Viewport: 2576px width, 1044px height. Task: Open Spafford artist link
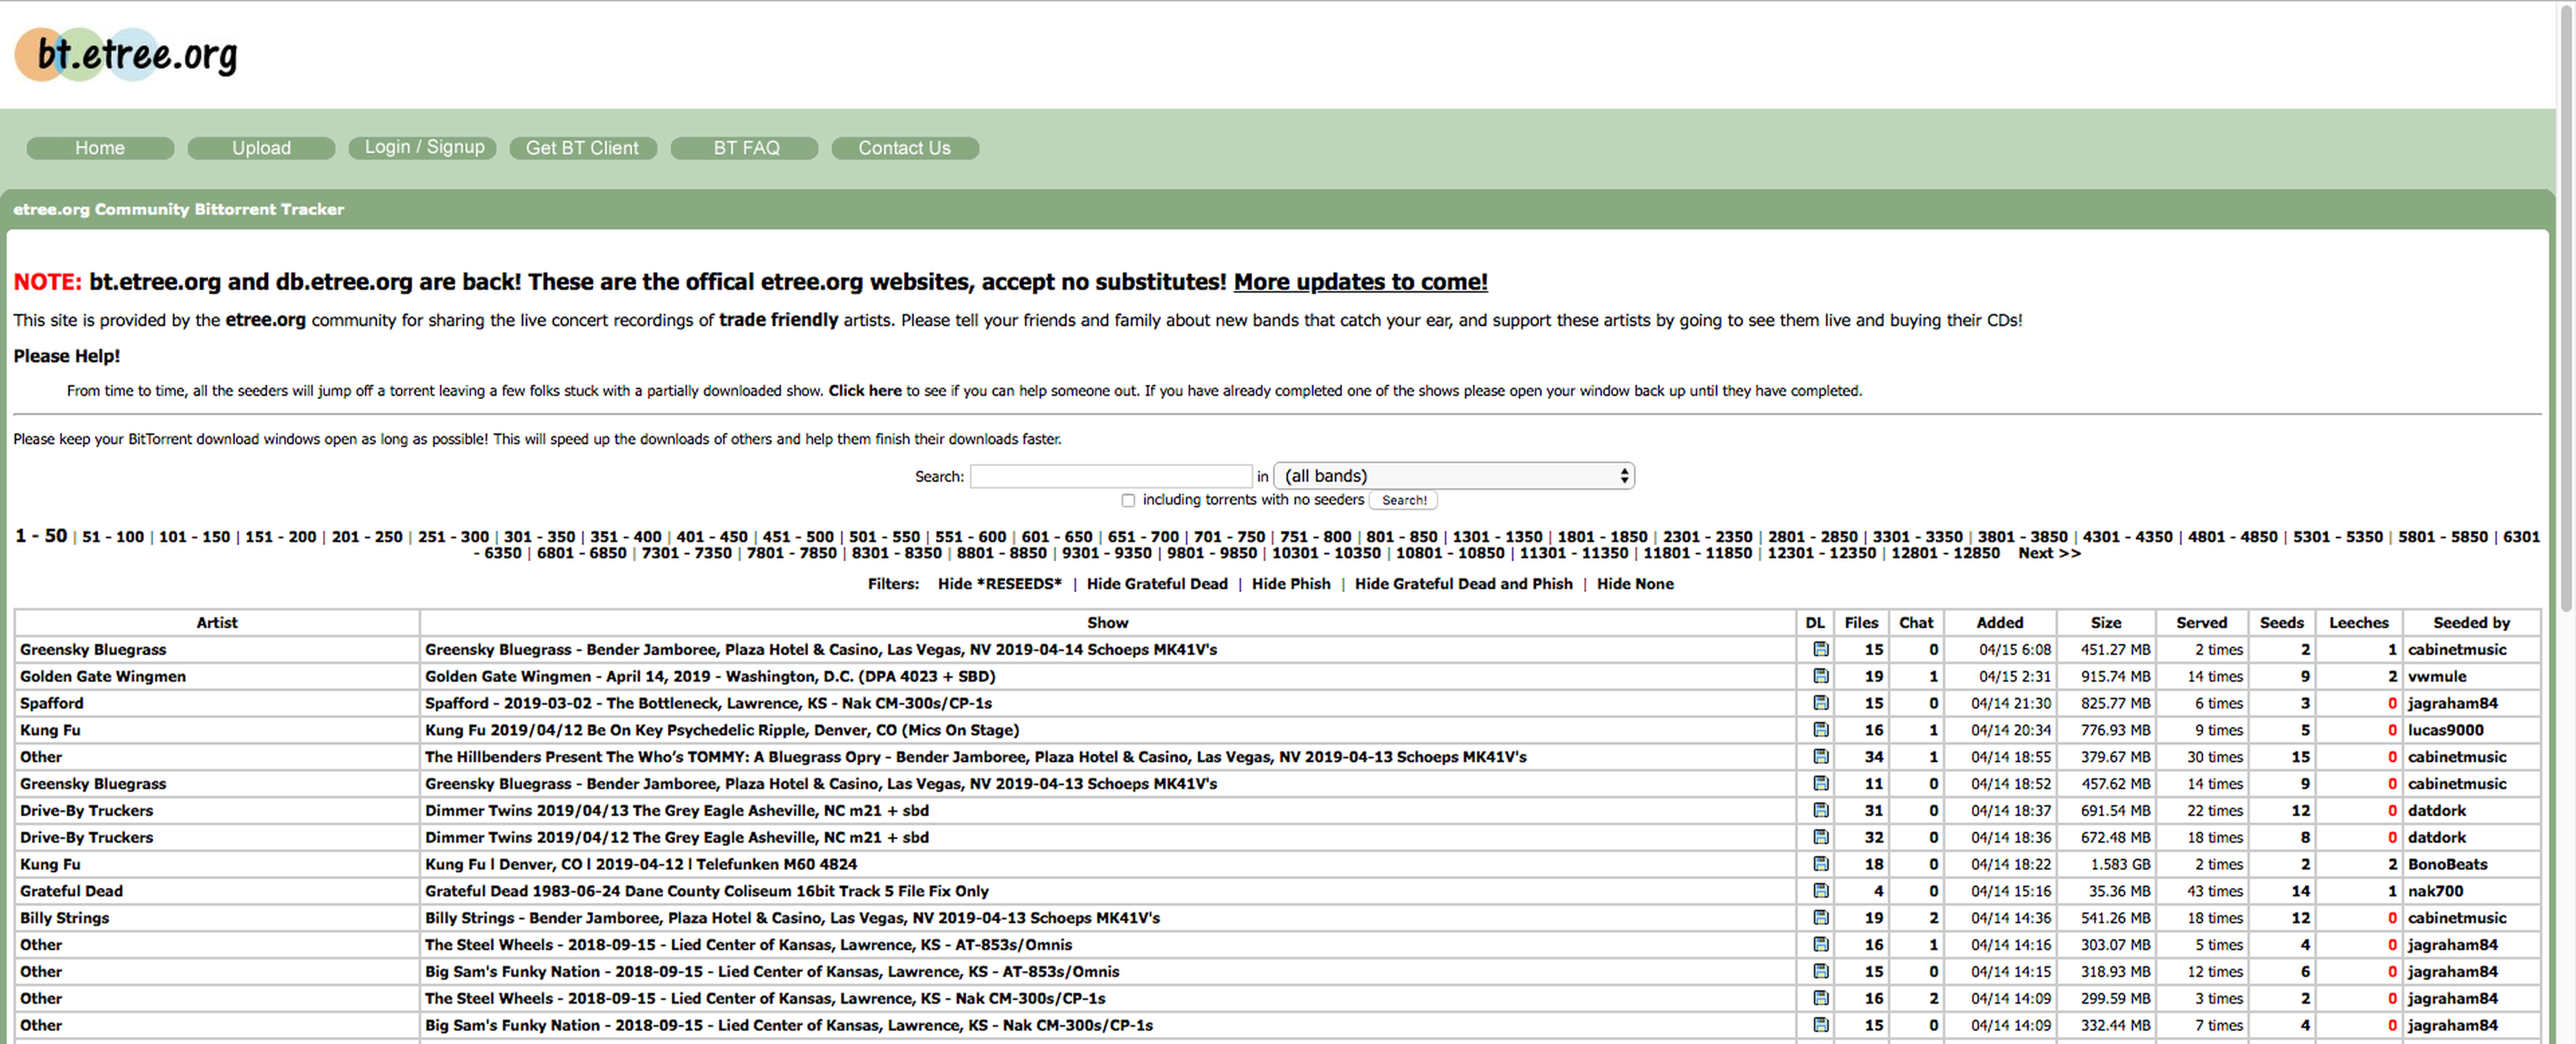point(51,703)
